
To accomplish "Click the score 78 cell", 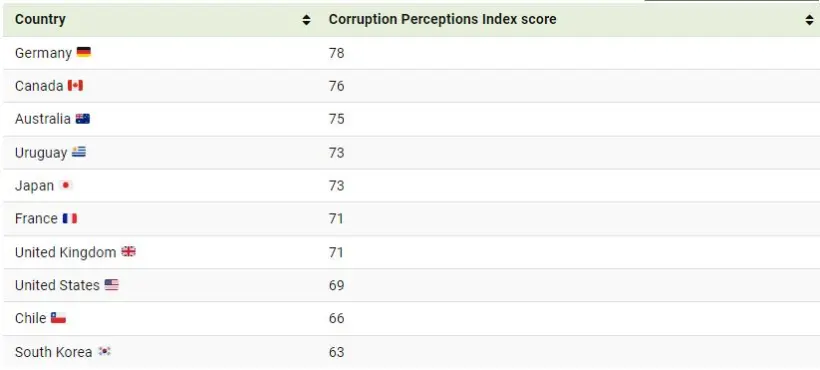I will (x=336, y=53).
